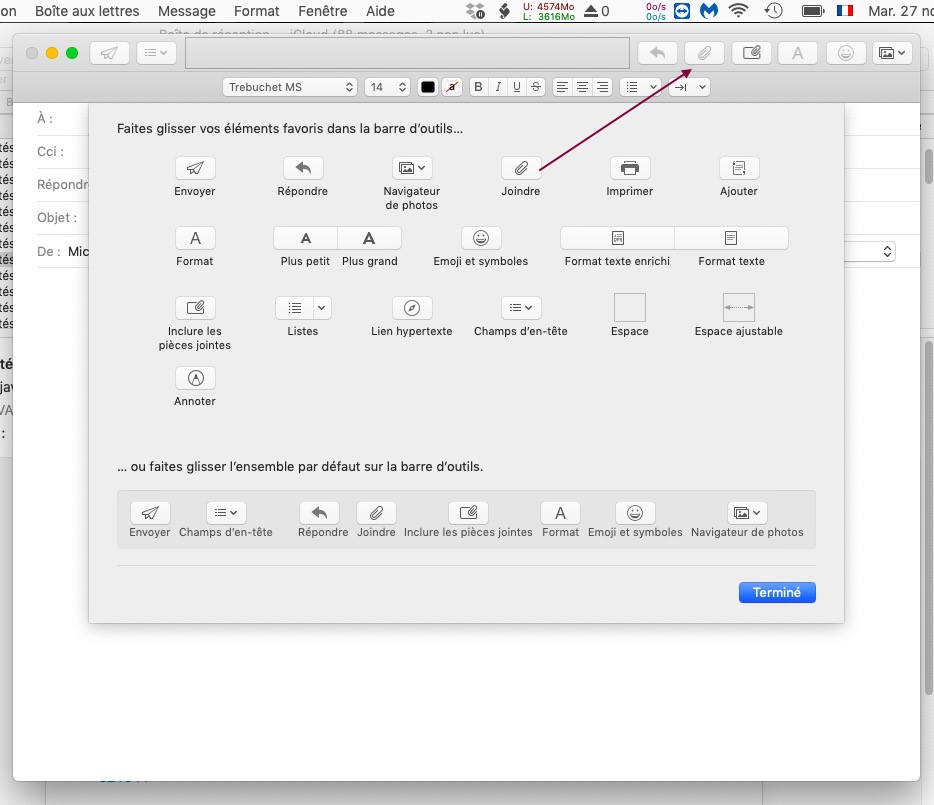Click the reply arrow in the window toolbar
The height and width of the screenshot is (805, 934).
657,53
